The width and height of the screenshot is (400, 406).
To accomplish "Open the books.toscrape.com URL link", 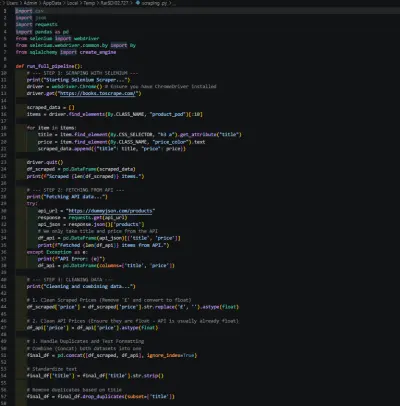I will click(x=97, y=93).
